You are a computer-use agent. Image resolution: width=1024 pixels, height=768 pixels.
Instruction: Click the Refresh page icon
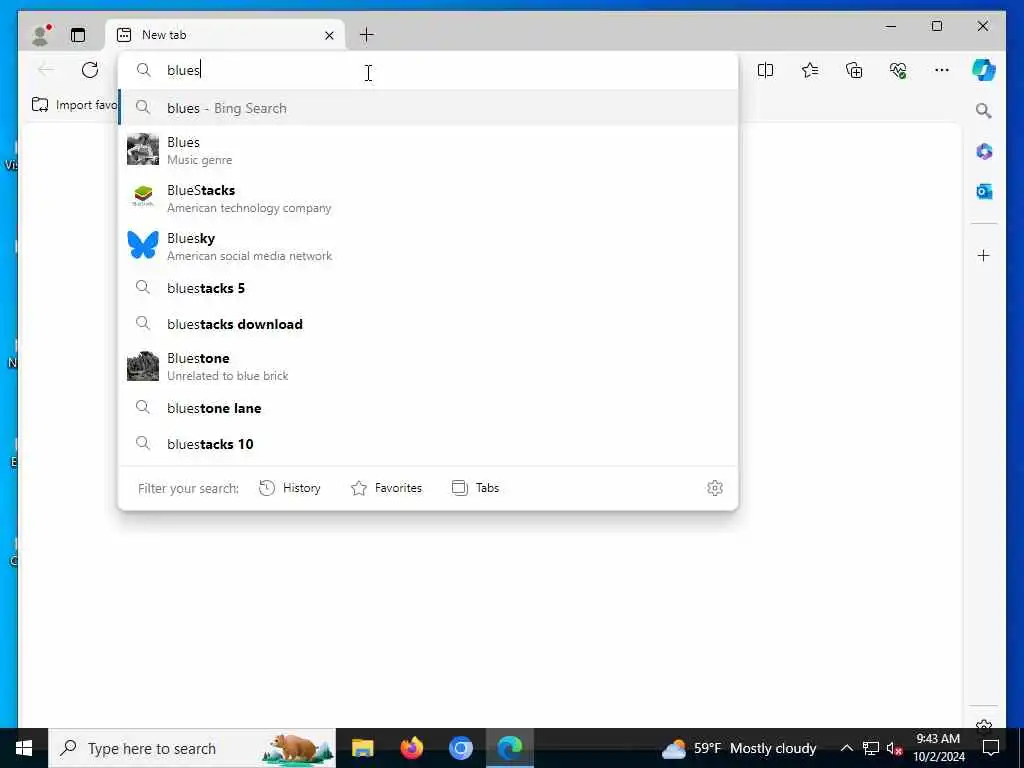pyautogui.click(x=90, y=70)
